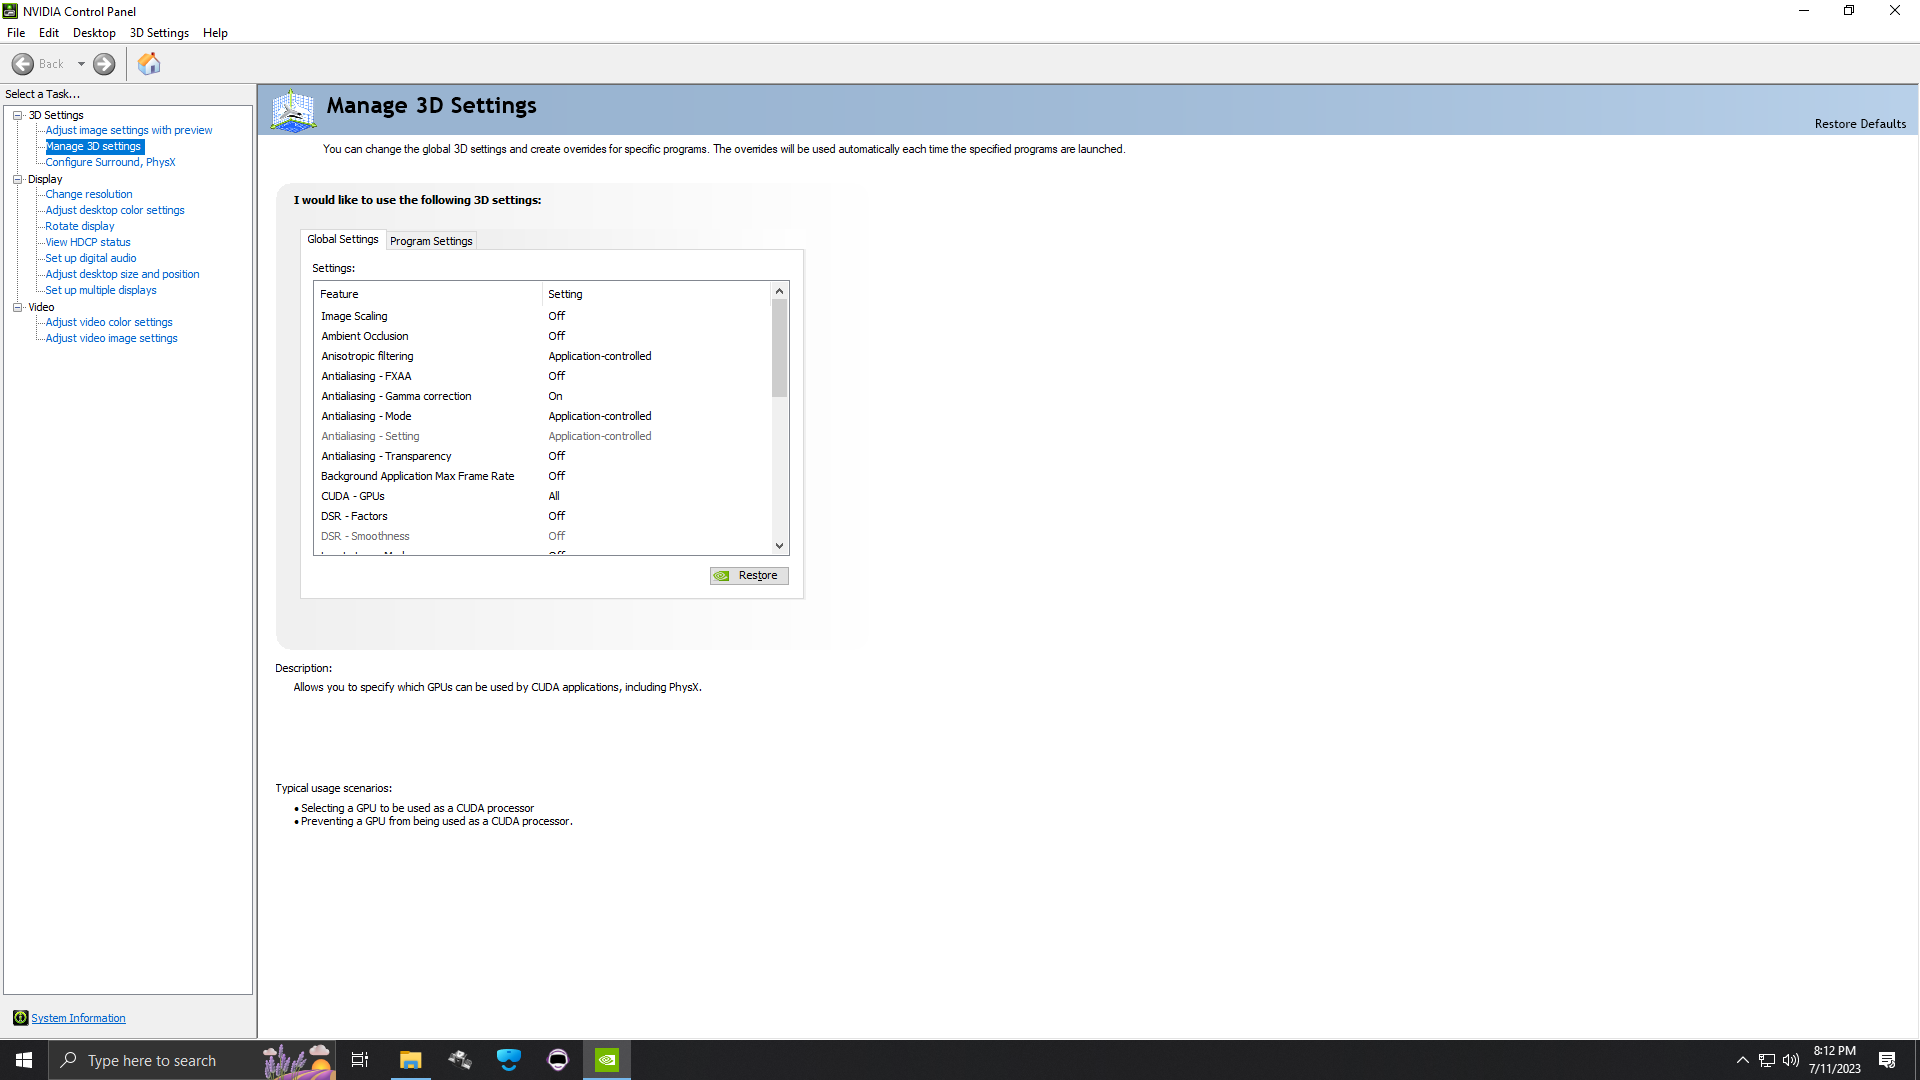Image resolution: width=1920 pixels, height=1080 pixels.
Task: Open Adjust desktop size and position
Action: pos(122,274)
